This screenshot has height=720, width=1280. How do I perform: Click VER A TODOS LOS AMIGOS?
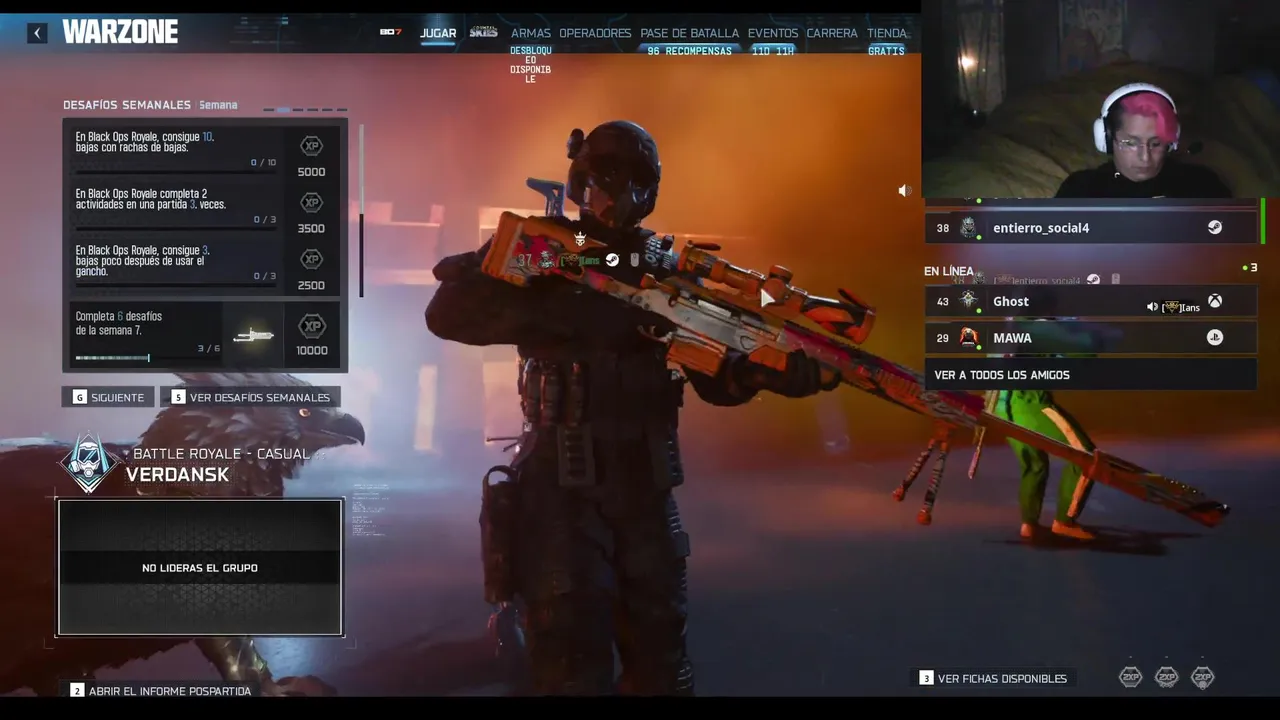click(1090, 375)
